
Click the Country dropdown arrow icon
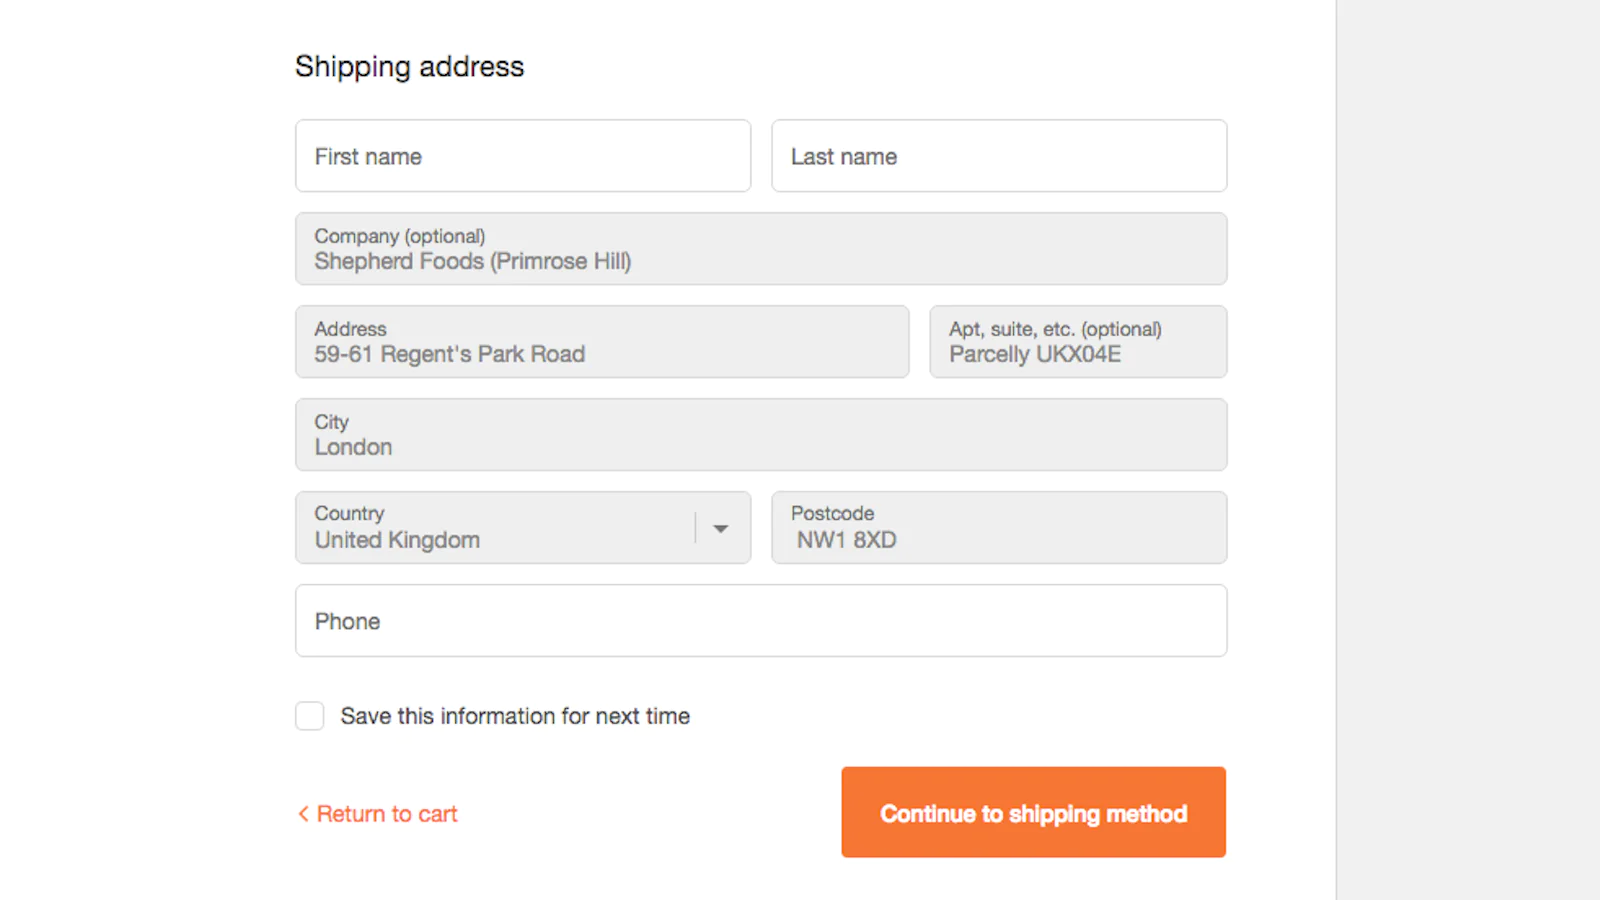pyautogui.click(x=720, y=528)
